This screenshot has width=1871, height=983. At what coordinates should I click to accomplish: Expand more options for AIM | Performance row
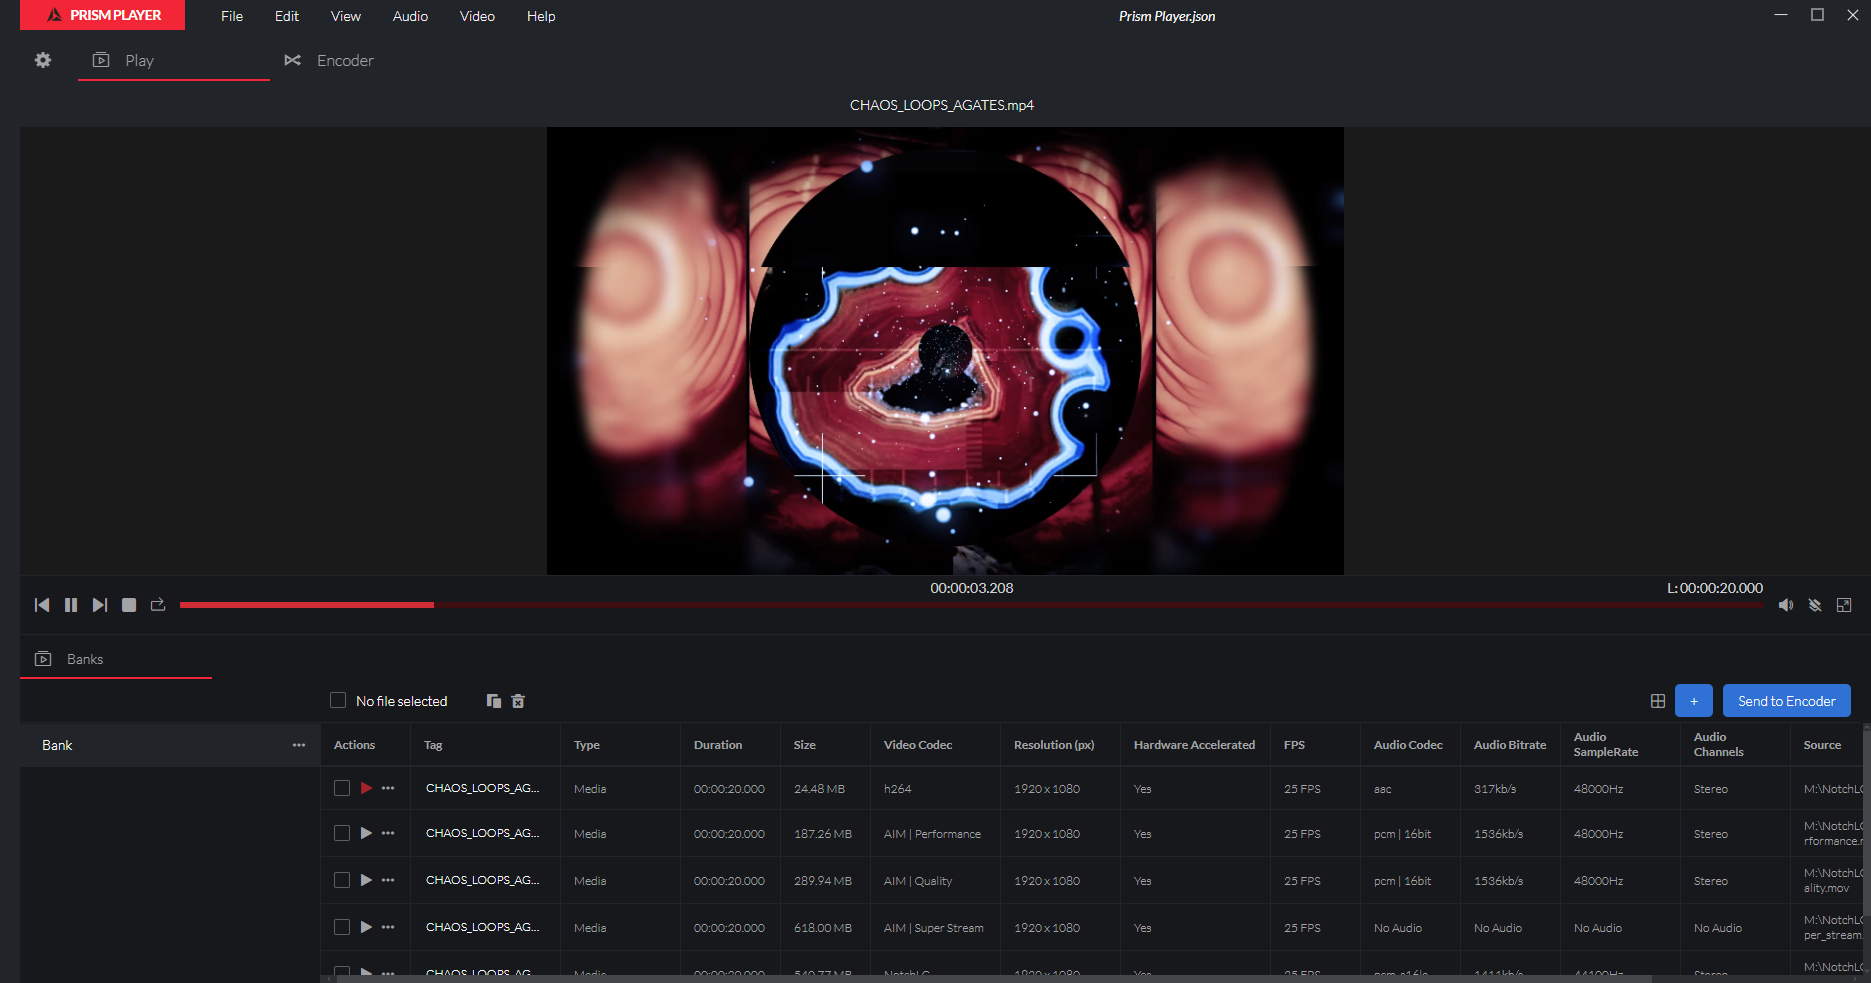tap(388, 833)
